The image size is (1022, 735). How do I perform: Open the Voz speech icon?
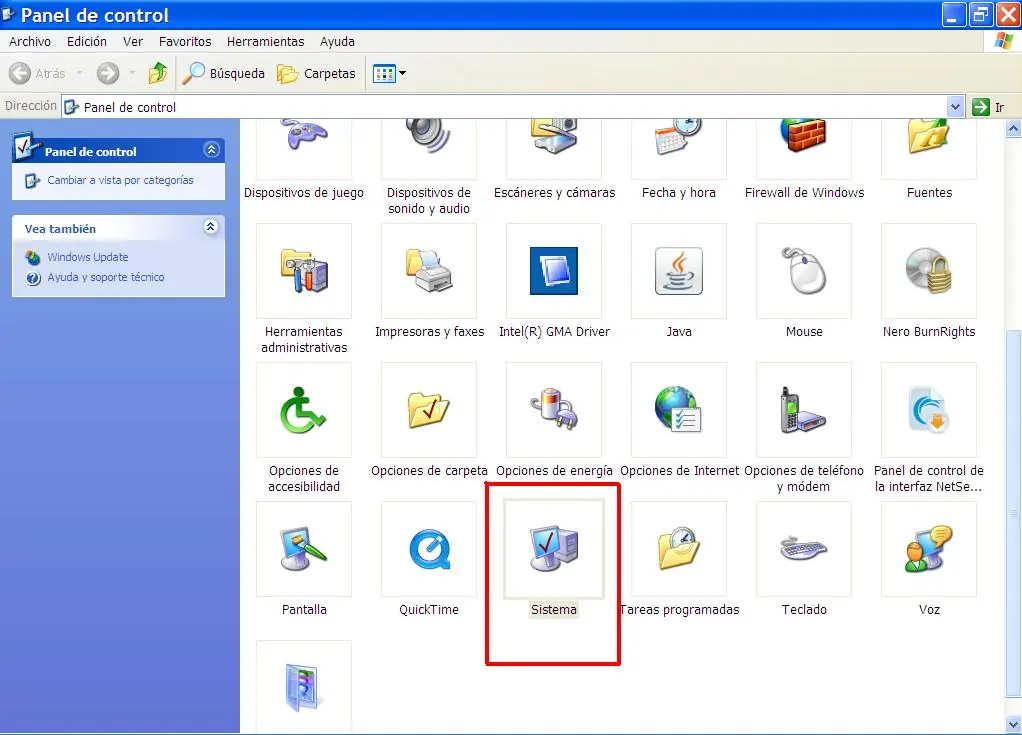point(929,549)
